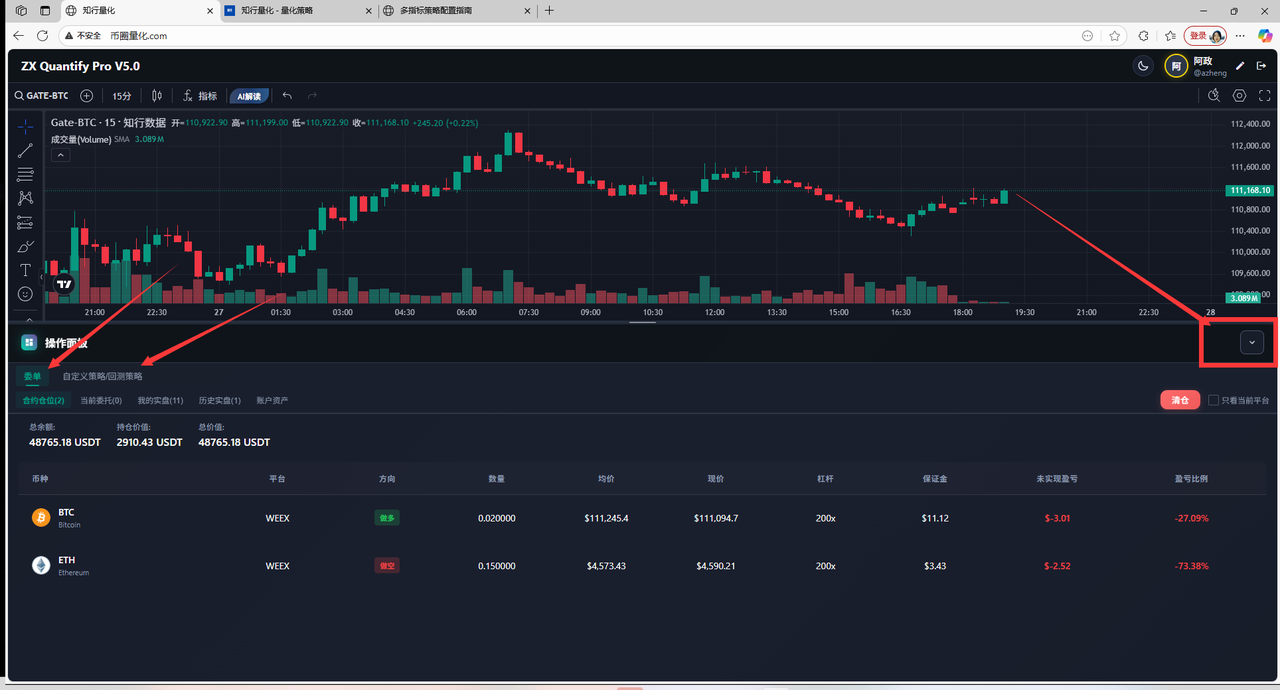Viewport: 1280px width, 690px height.
Task: Undo the last chart action
Action: click(x=287, y=96)
